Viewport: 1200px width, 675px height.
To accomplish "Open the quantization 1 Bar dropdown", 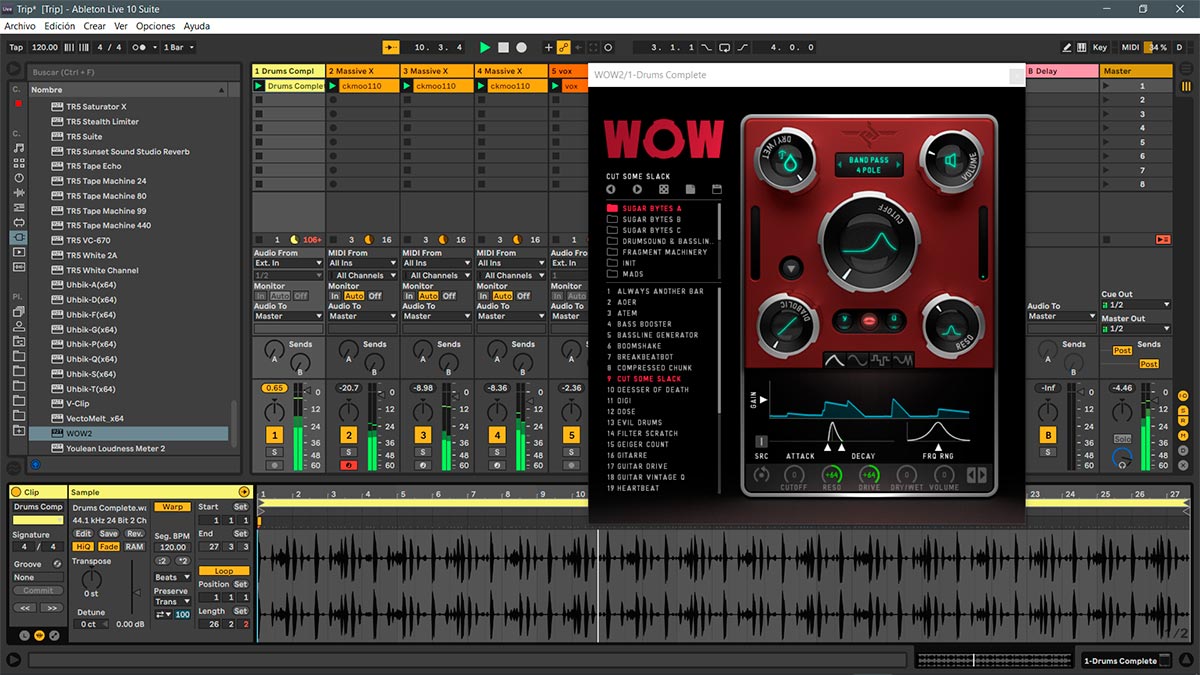I will click(178, 47).
